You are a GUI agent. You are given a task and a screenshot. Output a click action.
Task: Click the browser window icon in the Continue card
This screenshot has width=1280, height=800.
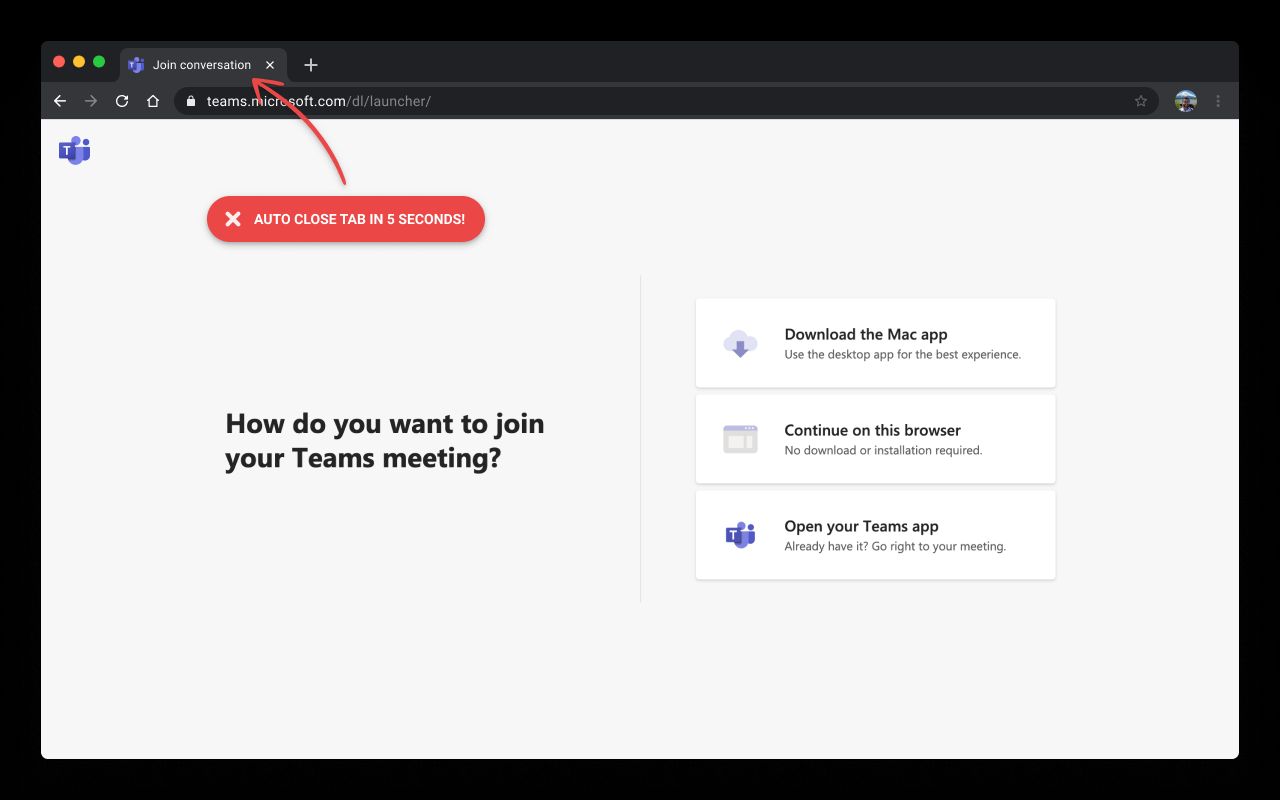click(740, 439)
